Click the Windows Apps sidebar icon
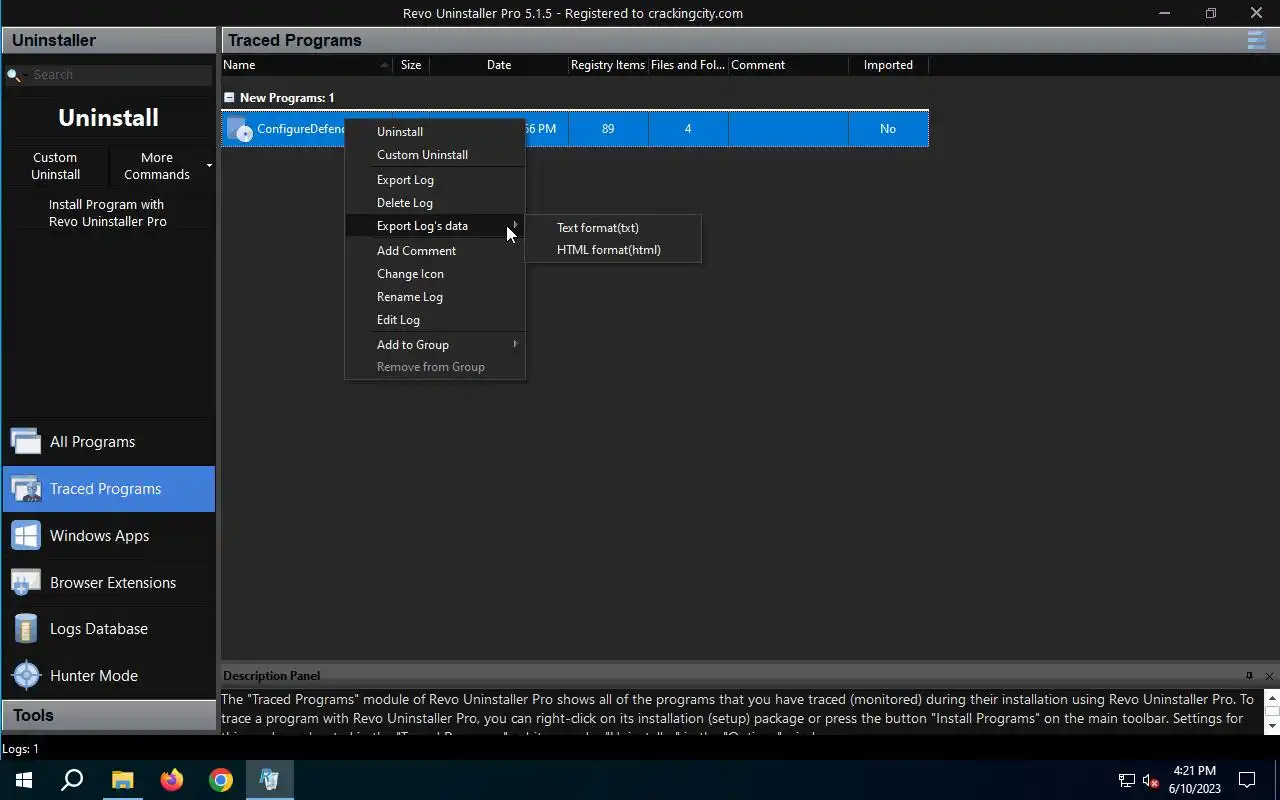Image resolution: width=1280 pixels, height=800 pixels. click(x=26, y=535)
